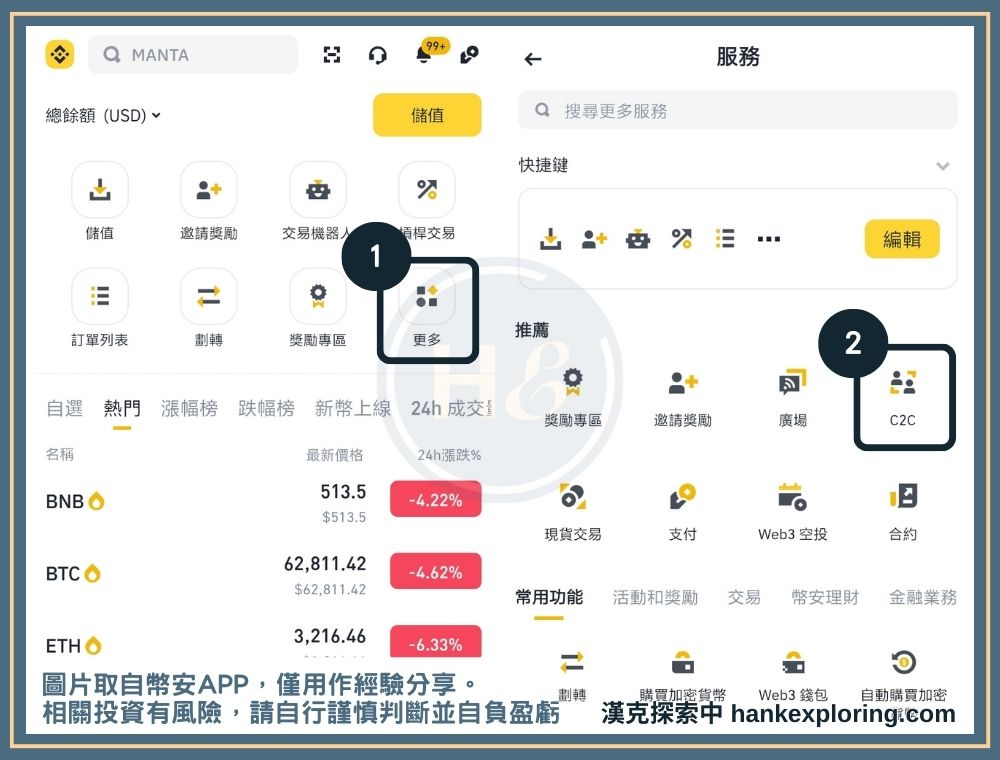The image size is (1000, 760).
Task: Switch to the 跌幅榜 losers tab
Action: pos(266,408)
